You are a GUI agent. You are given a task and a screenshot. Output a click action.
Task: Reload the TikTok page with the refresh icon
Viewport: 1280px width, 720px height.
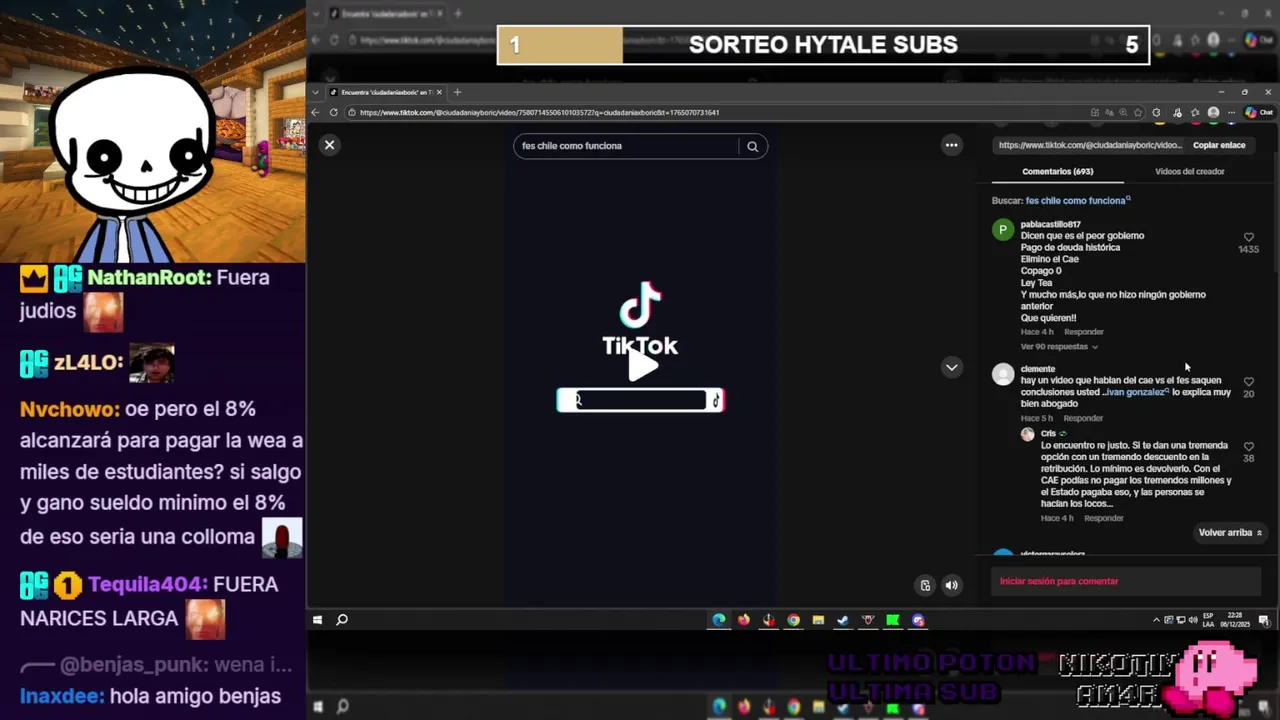(x=333, y=112)
